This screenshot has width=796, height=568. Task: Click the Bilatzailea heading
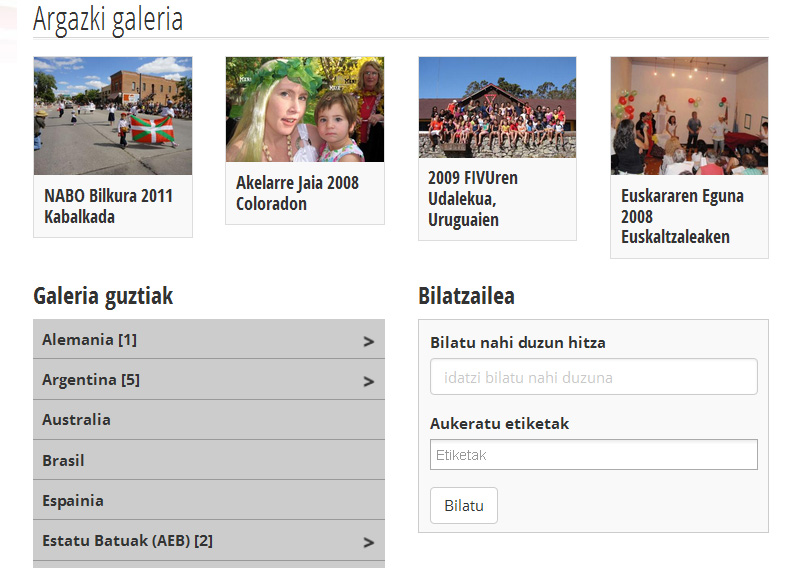[466, 296]
